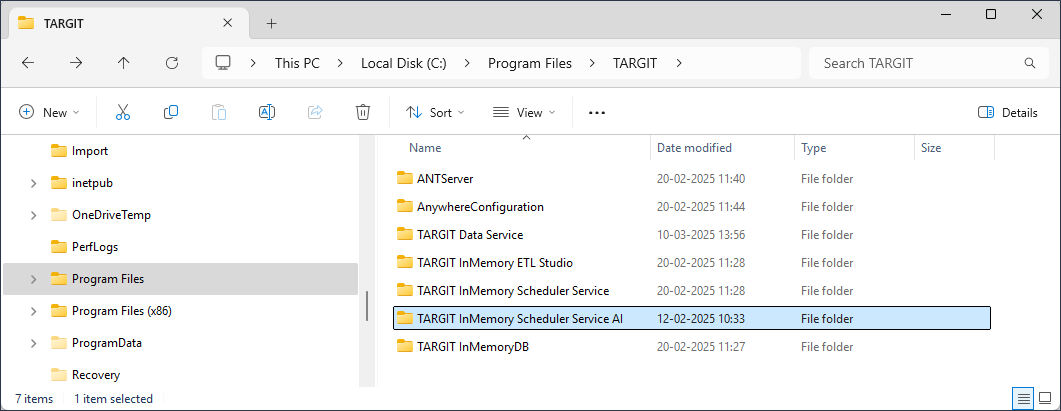Refresh the current folder view
Image resolution: width=1061 pixels, height=411 pixels.
[172, 63]
